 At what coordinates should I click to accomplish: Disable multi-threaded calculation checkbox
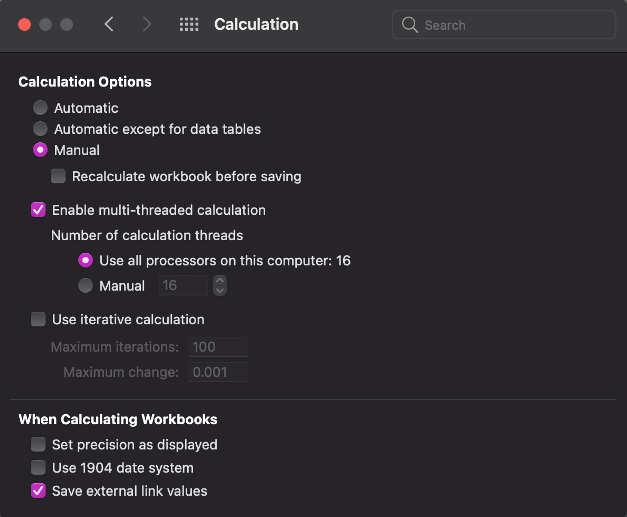[x=38, y=210]
